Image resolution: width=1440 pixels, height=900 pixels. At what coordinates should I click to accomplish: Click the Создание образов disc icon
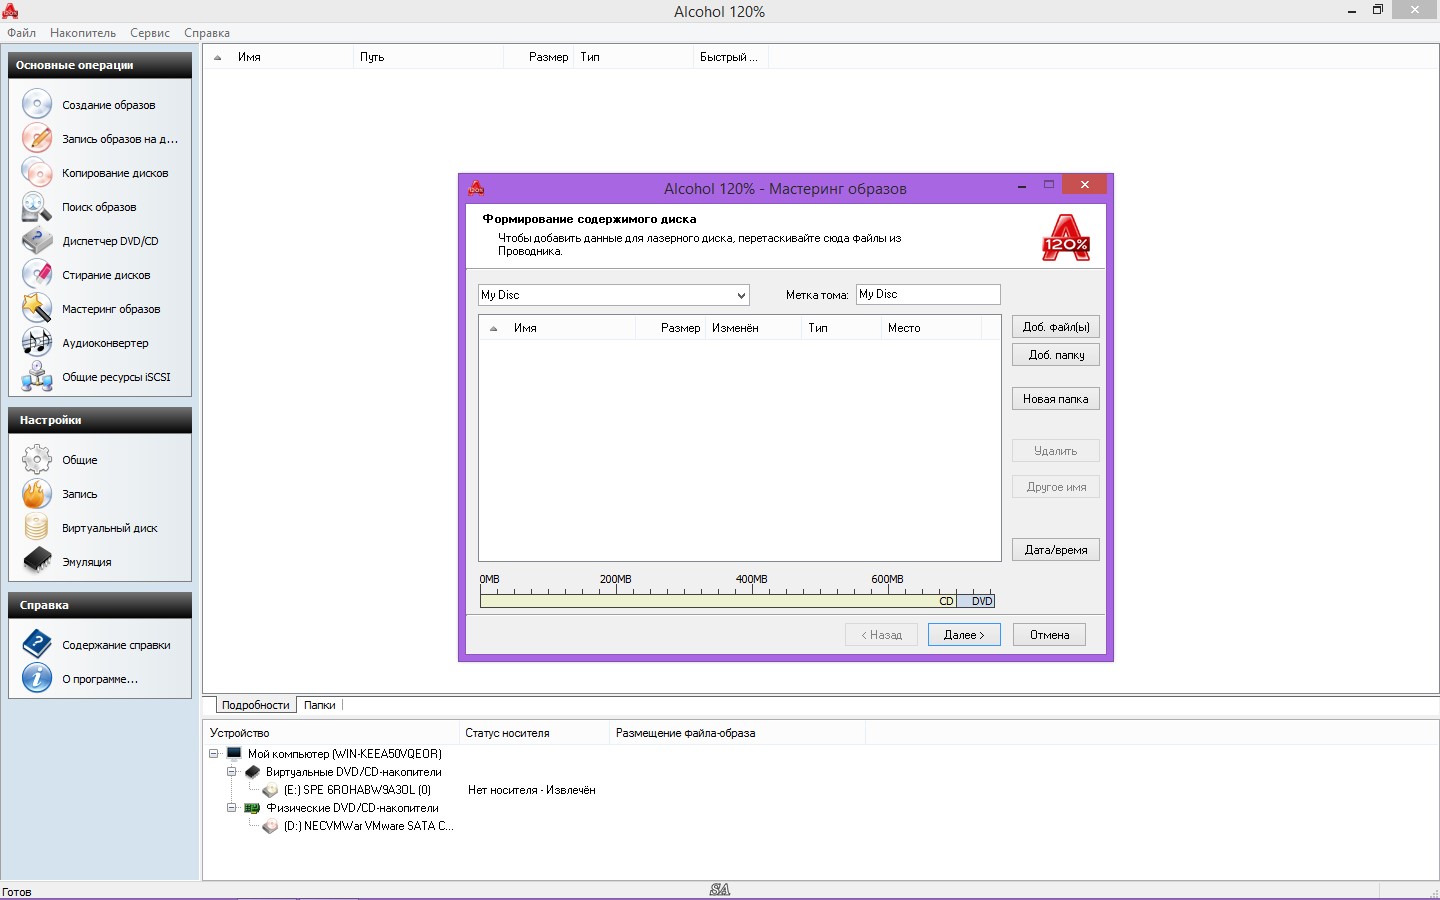click(37, 104)
